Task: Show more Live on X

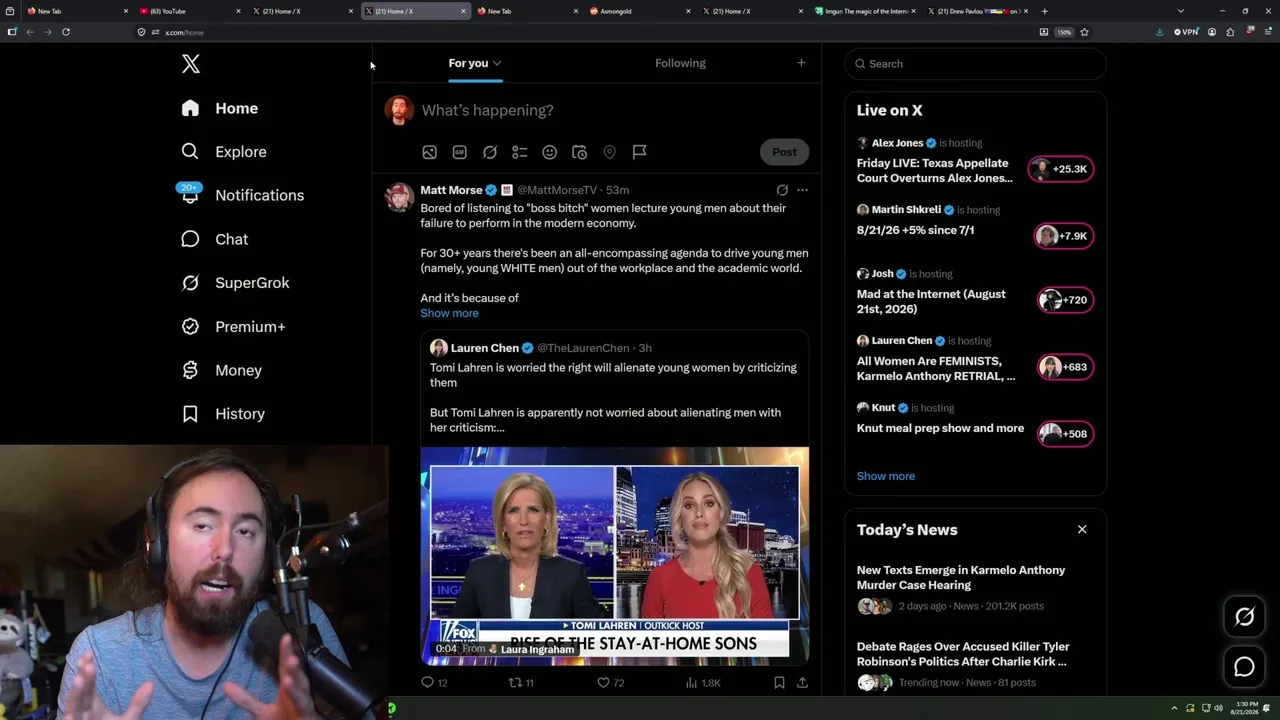Action: click(885, 476)
